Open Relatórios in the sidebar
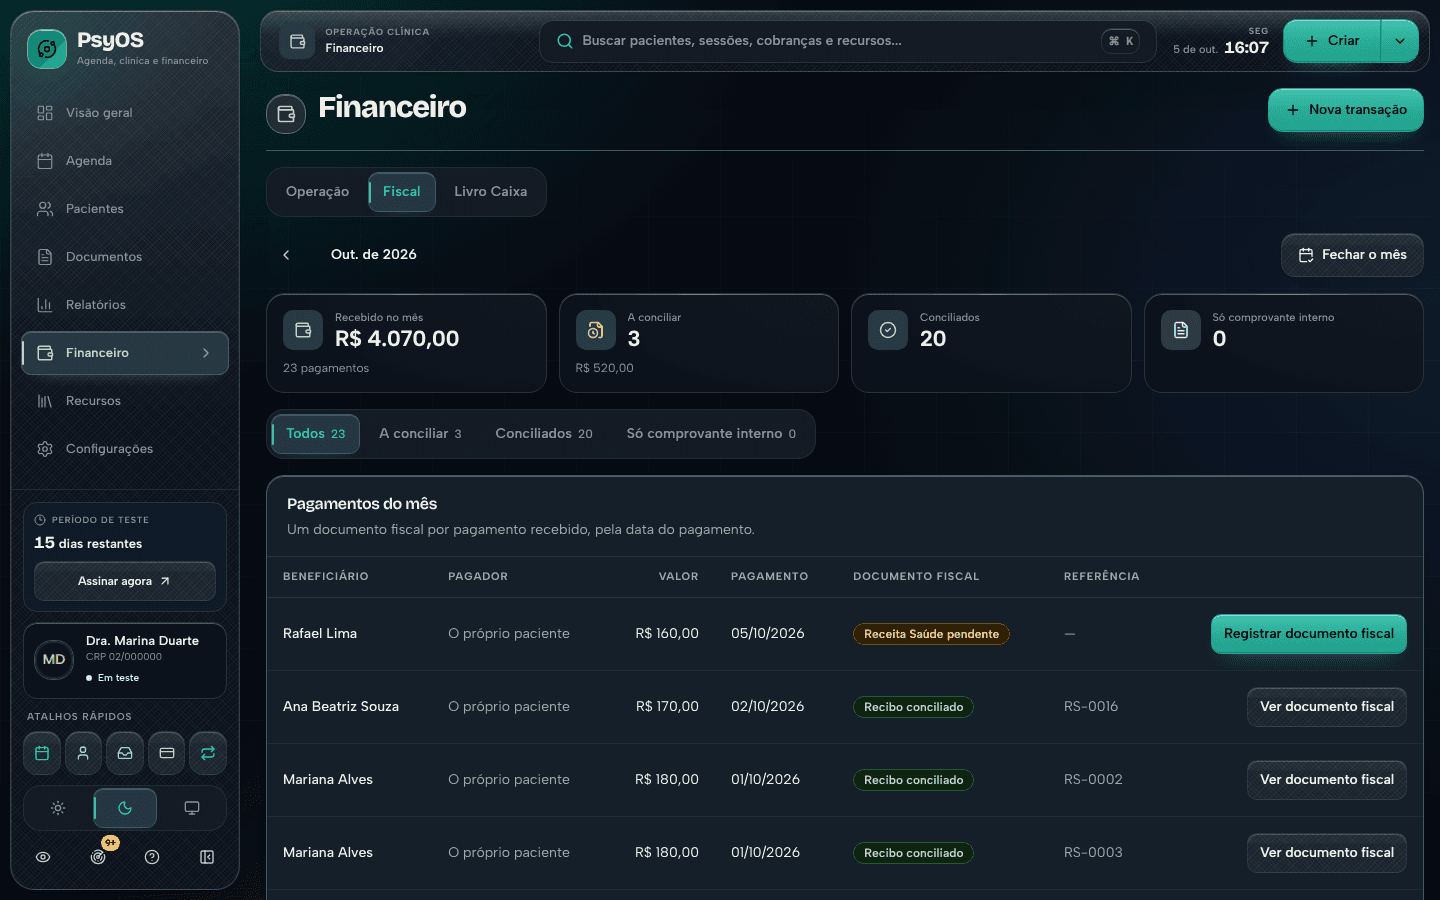 pos(125,305)
